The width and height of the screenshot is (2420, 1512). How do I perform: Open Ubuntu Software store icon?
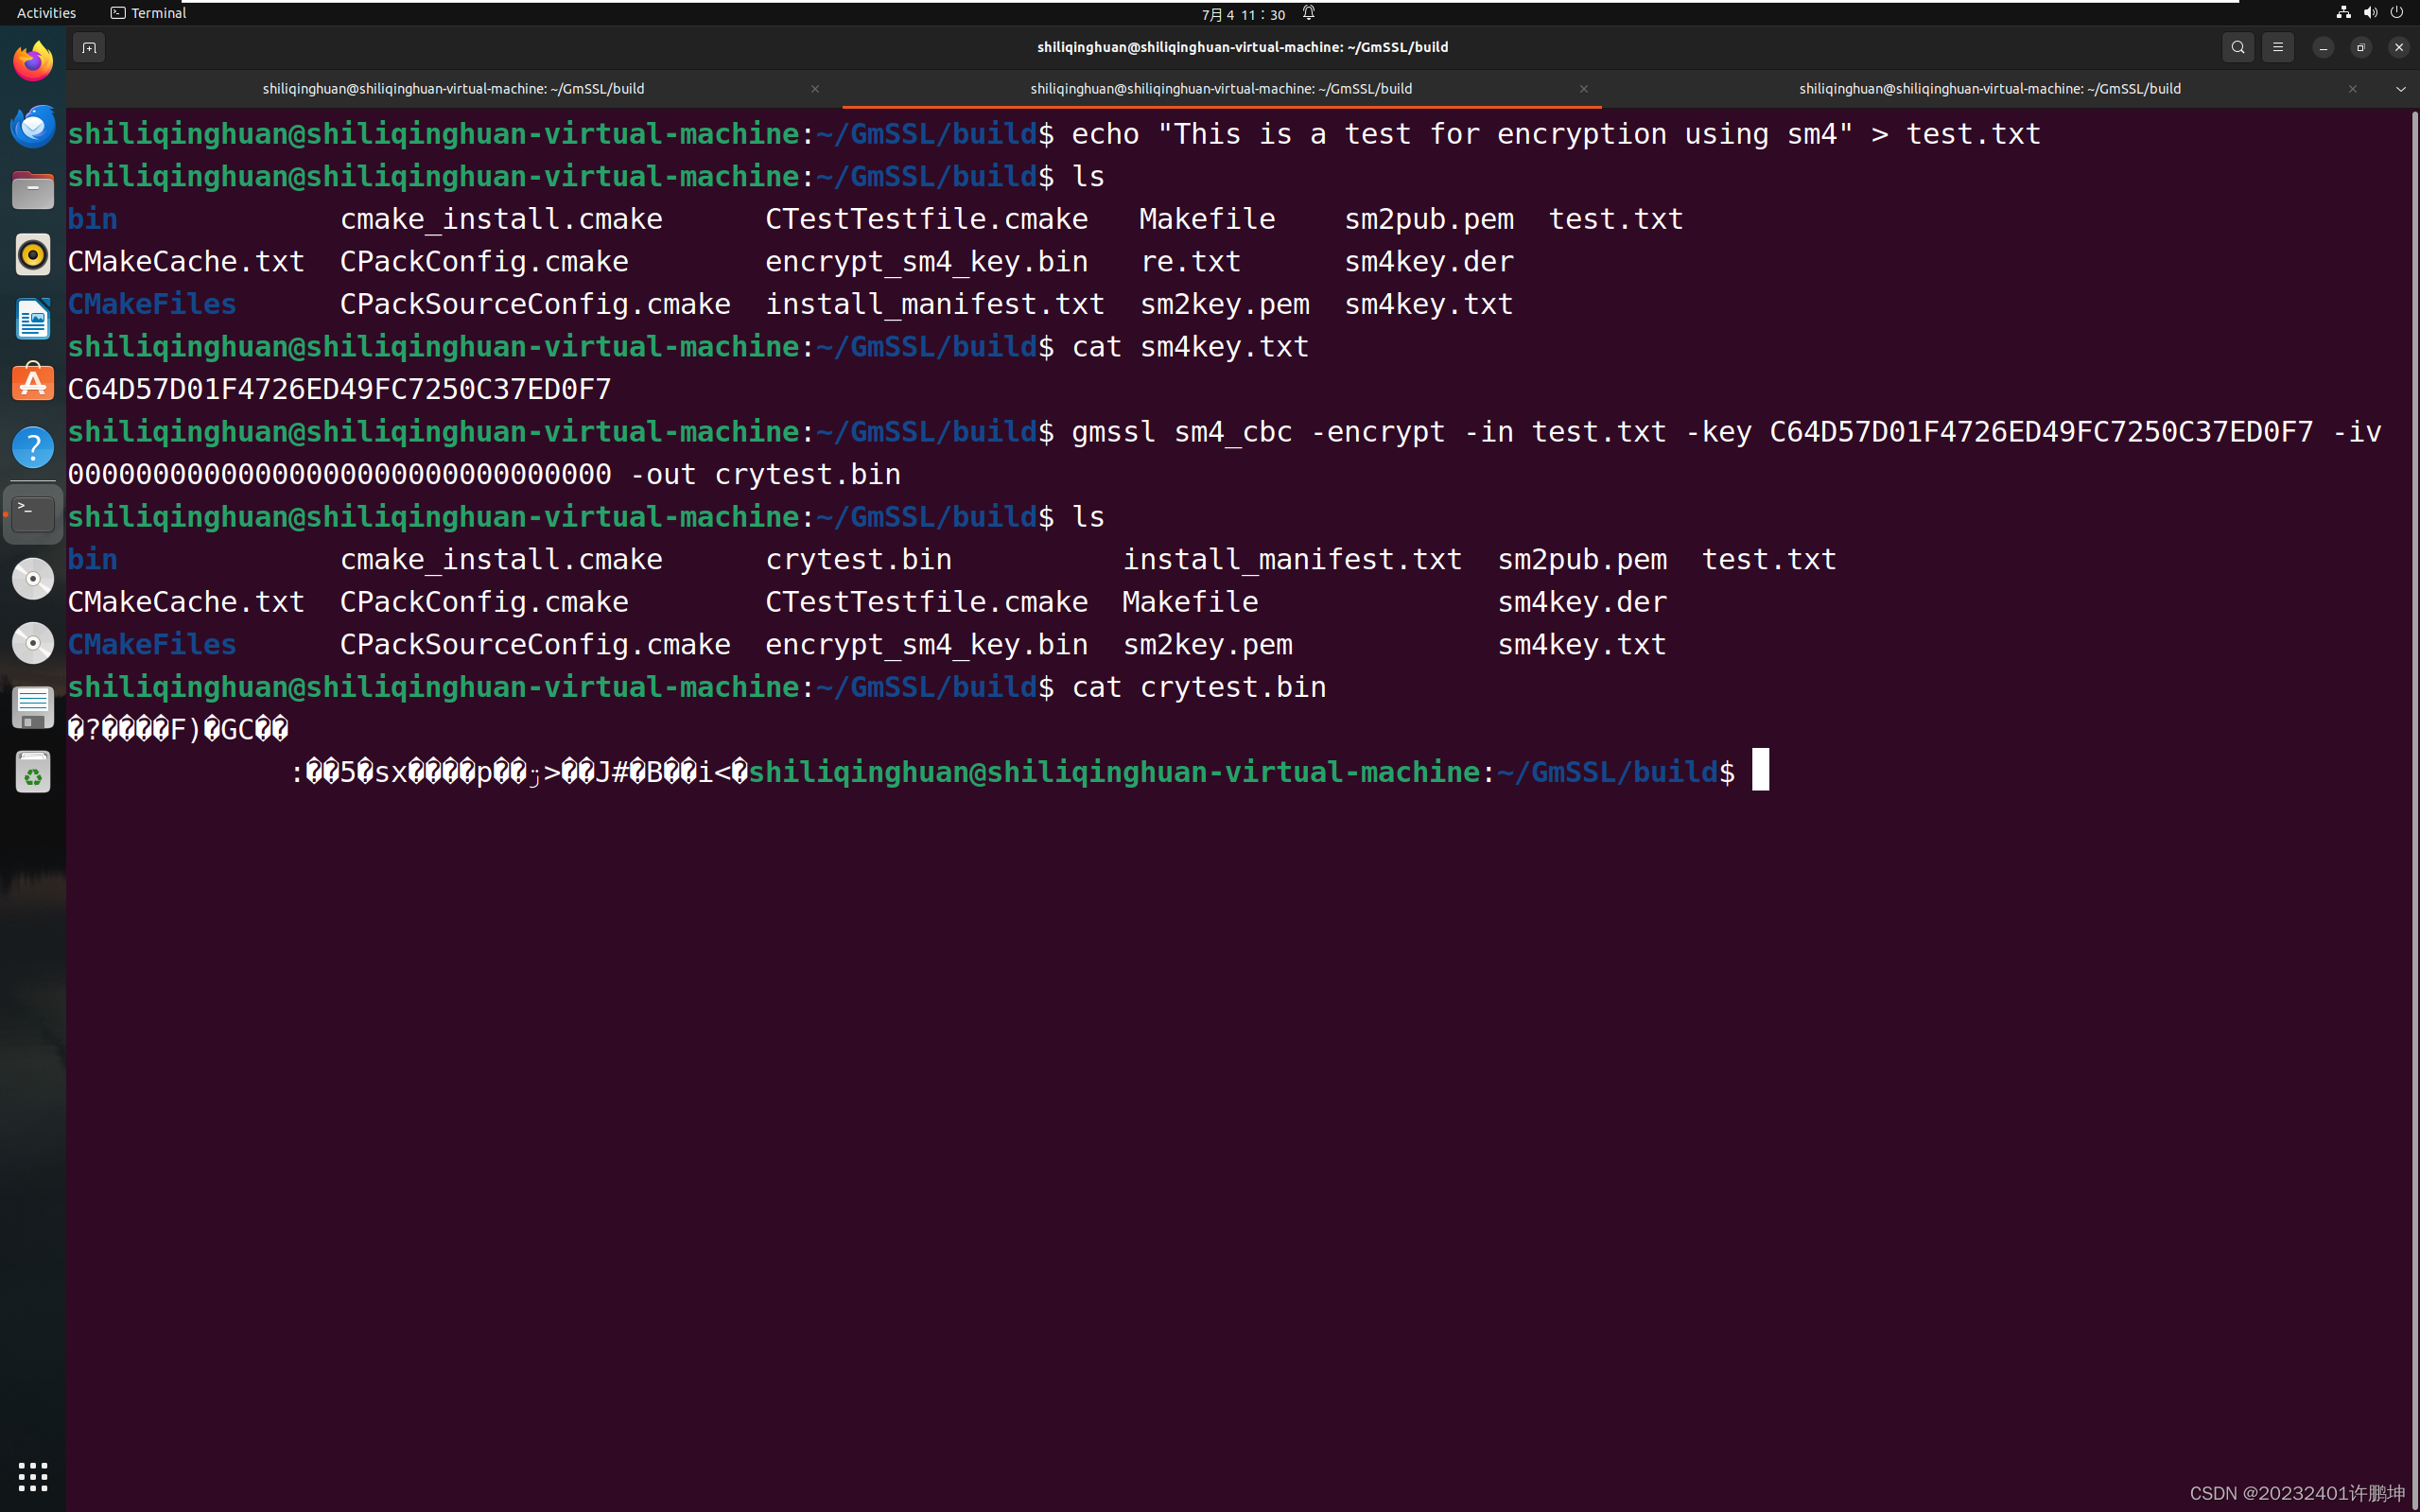[33, 383]
